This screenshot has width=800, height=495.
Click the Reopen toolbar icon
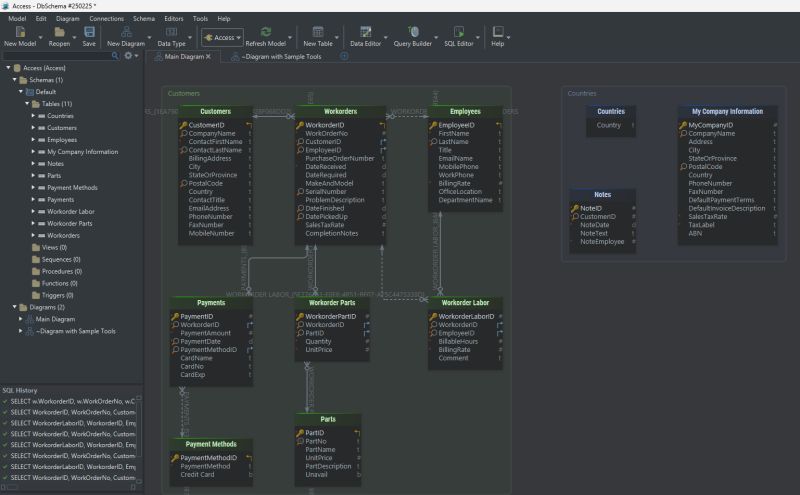(59, 32)
